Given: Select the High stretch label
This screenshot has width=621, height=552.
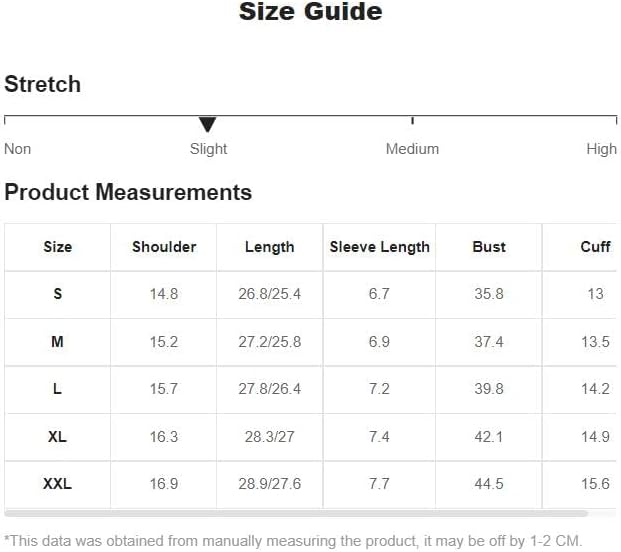Looking at the screenshot, I should [x=601, y=149].
